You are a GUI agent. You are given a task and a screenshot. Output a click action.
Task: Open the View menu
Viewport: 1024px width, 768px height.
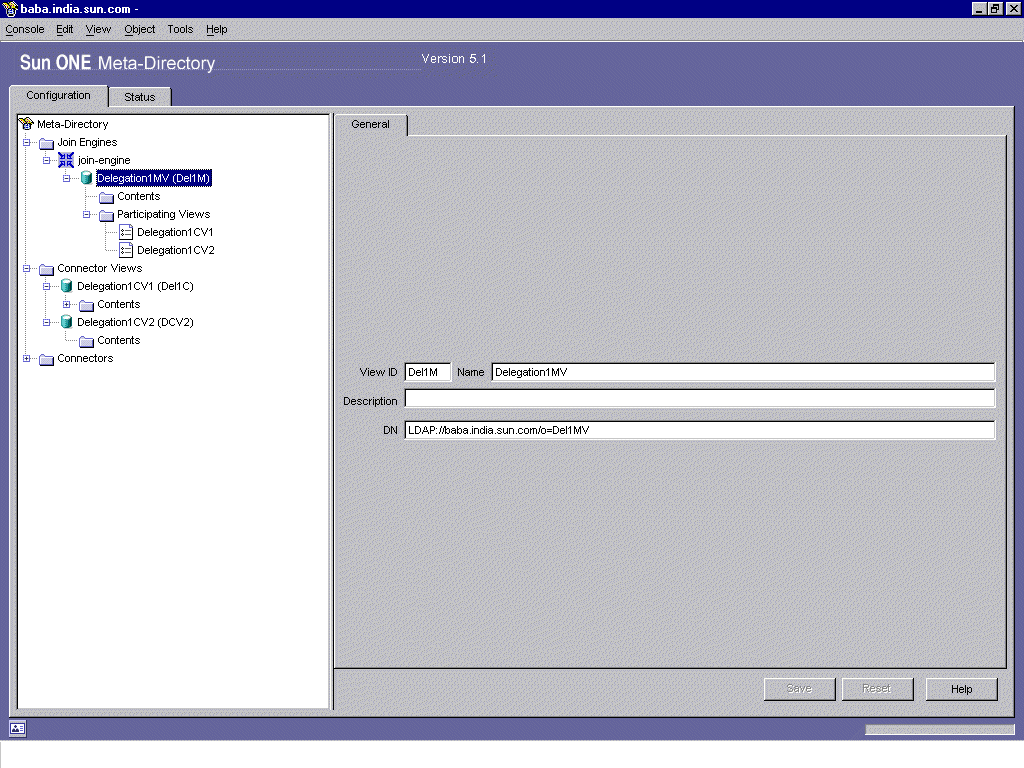coord(98,29)
